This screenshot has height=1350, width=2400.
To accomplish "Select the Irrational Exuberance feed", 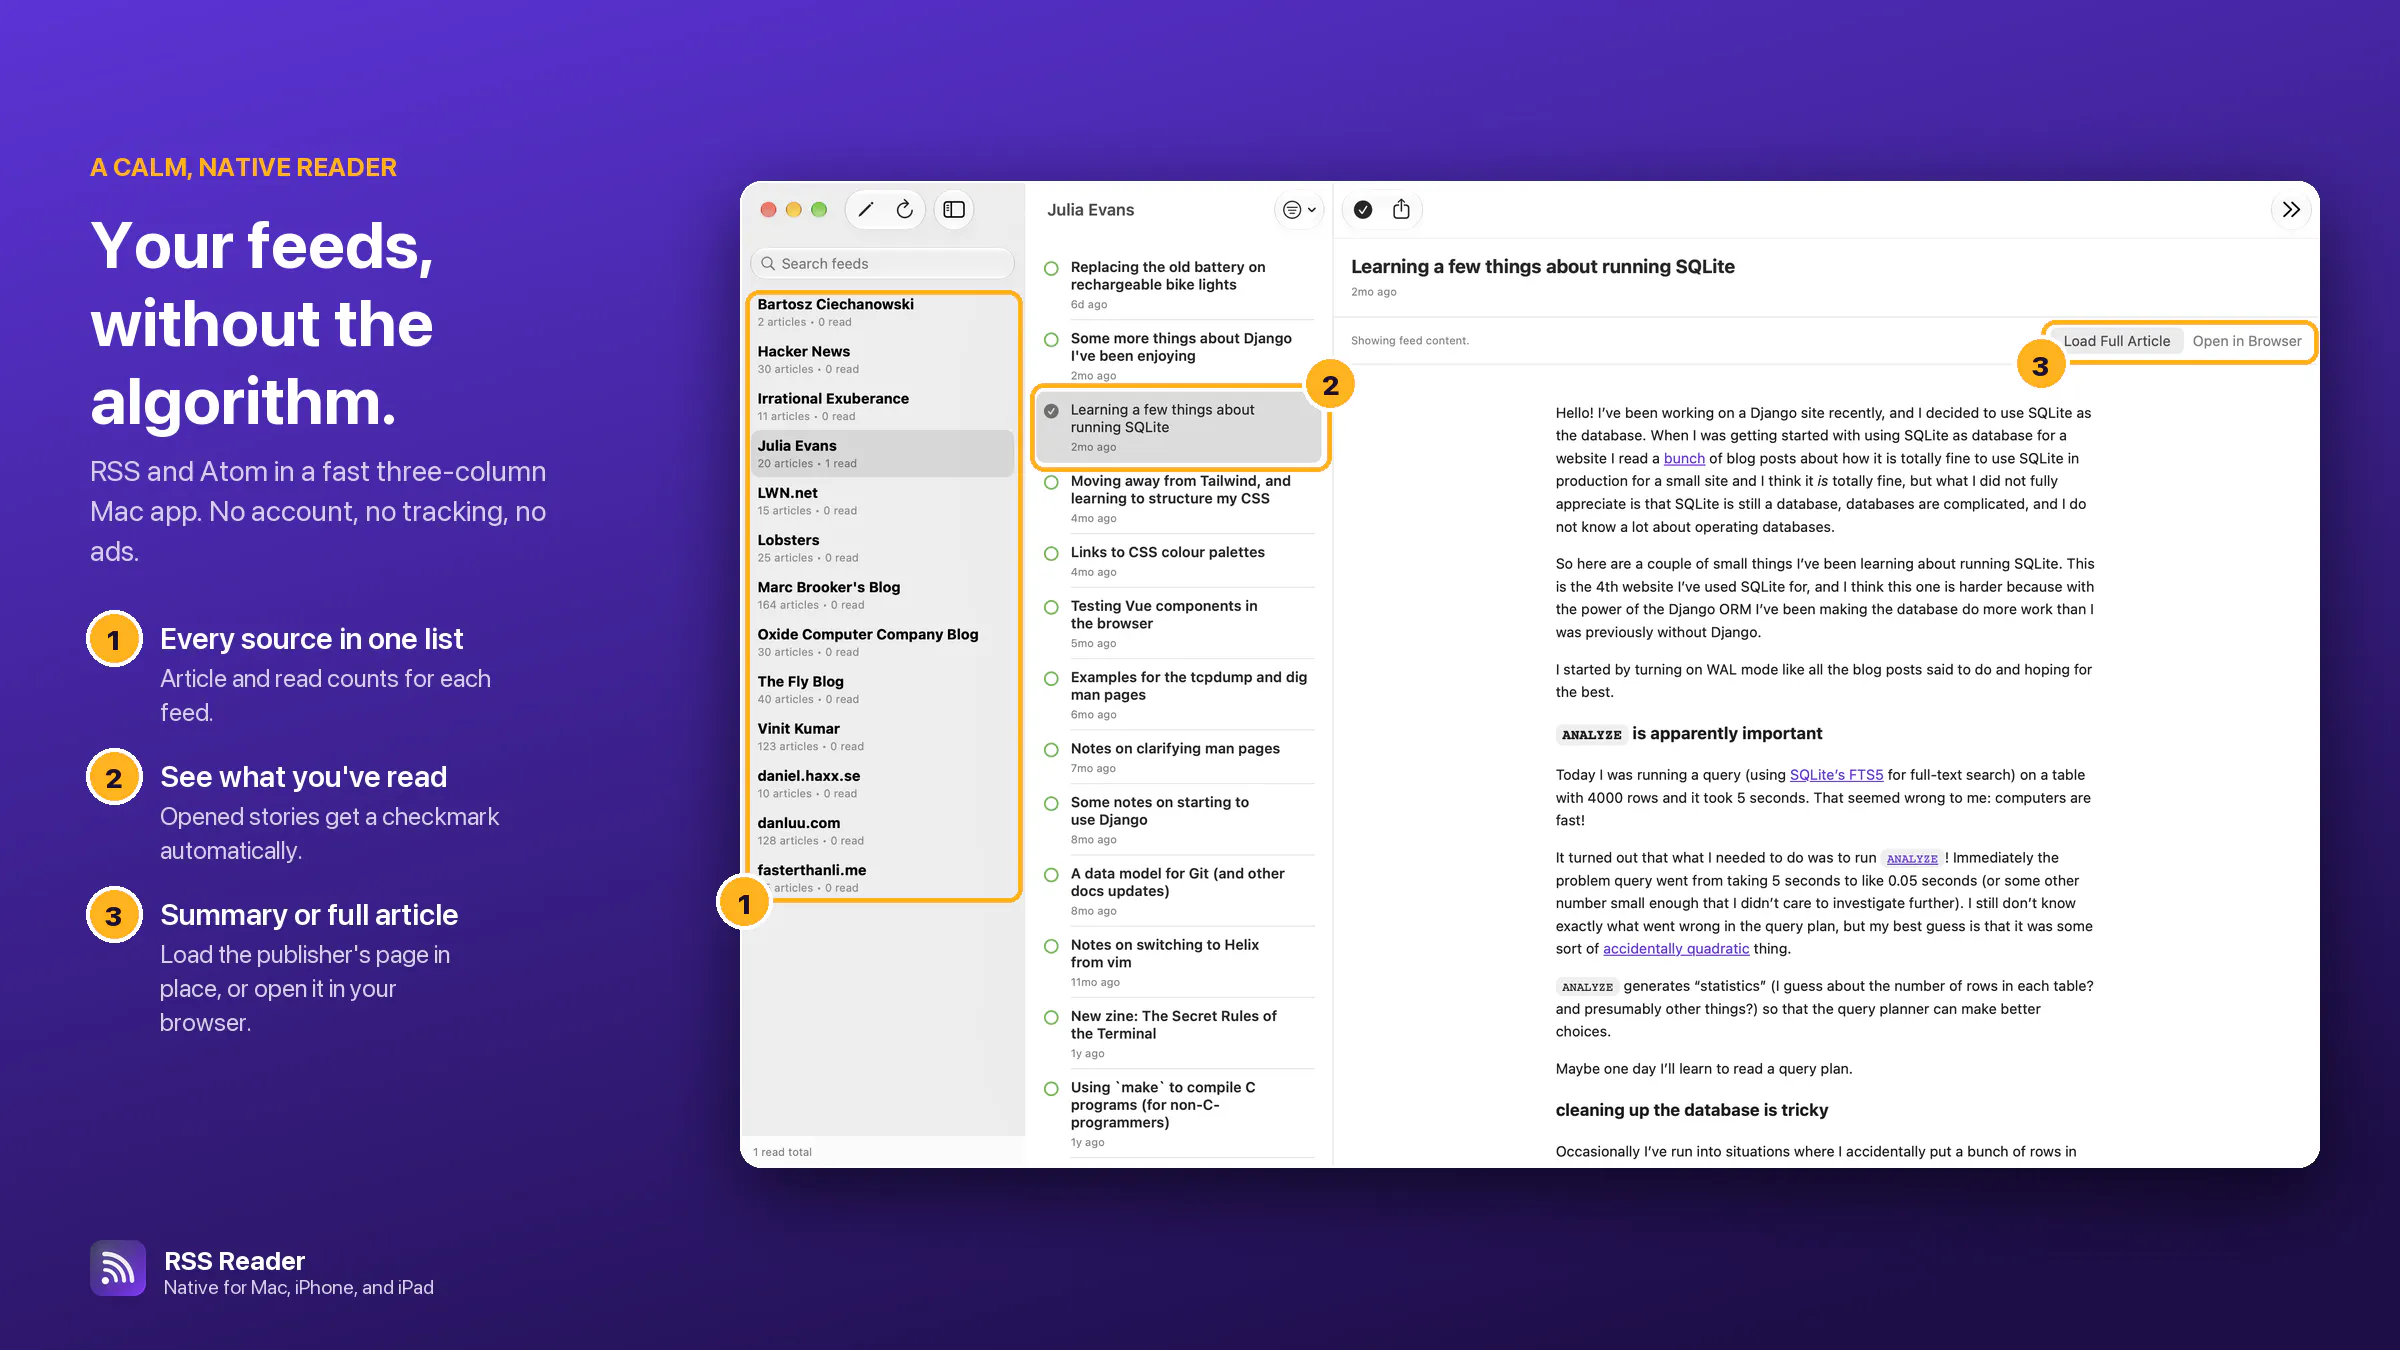I will click(882, 406).
